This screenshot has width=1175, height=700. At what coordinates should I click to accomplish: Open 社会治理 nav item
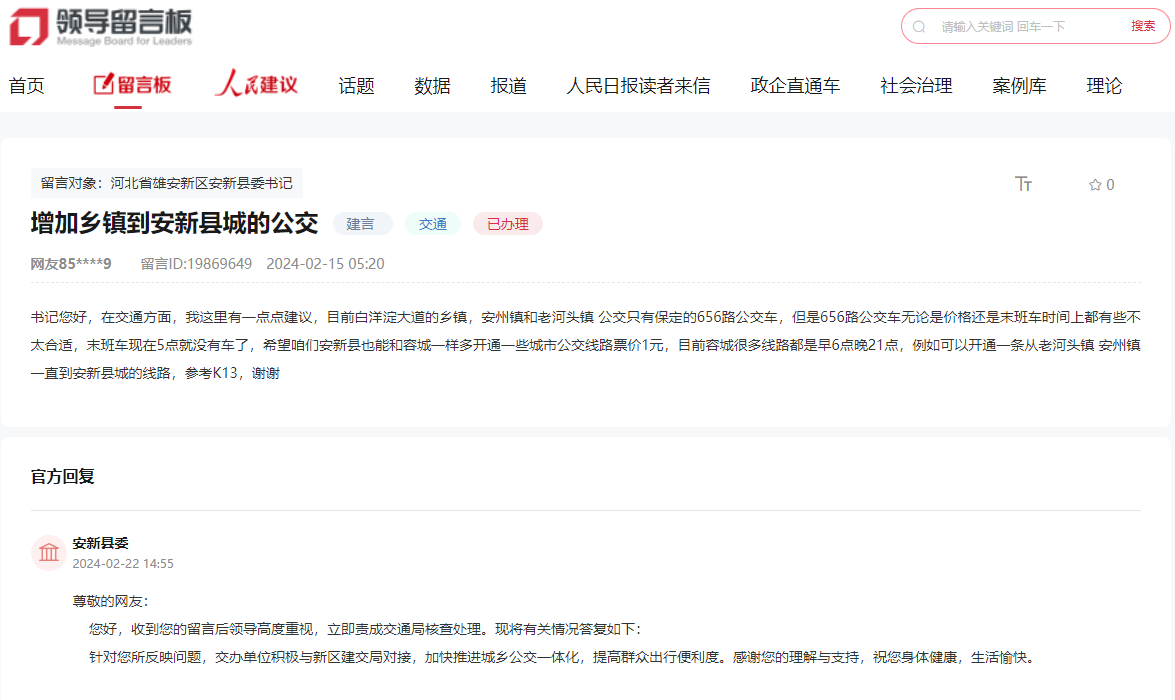(916, 86)
